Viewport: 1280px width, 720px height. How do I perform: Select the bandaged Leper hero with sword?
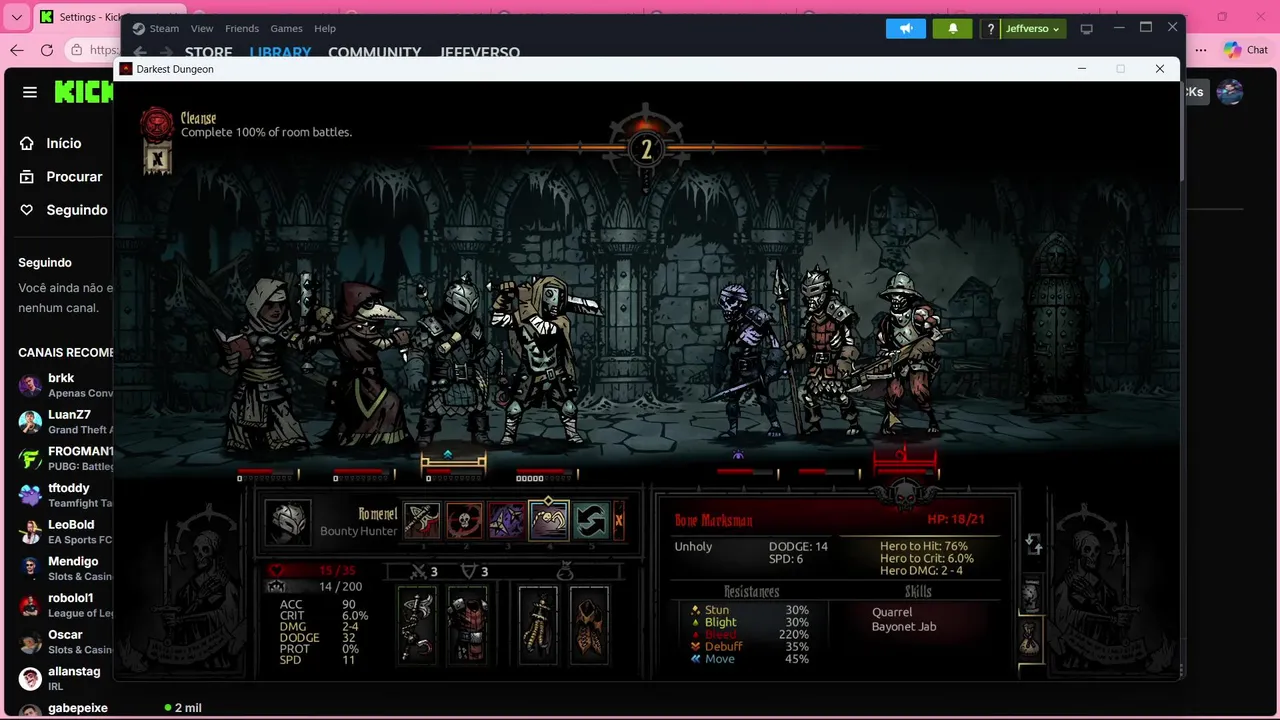click(x=545, y=360)
